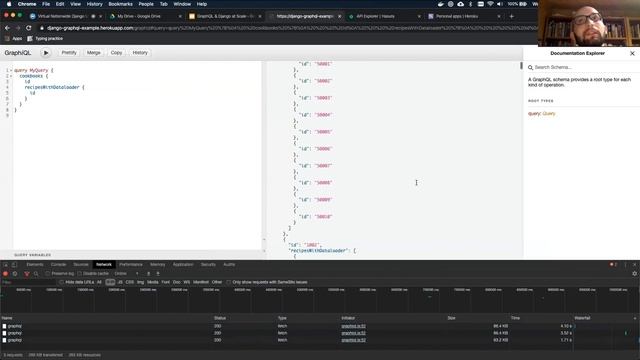
Task: Select the JS request type filter
Action: (x=120, y=282)
